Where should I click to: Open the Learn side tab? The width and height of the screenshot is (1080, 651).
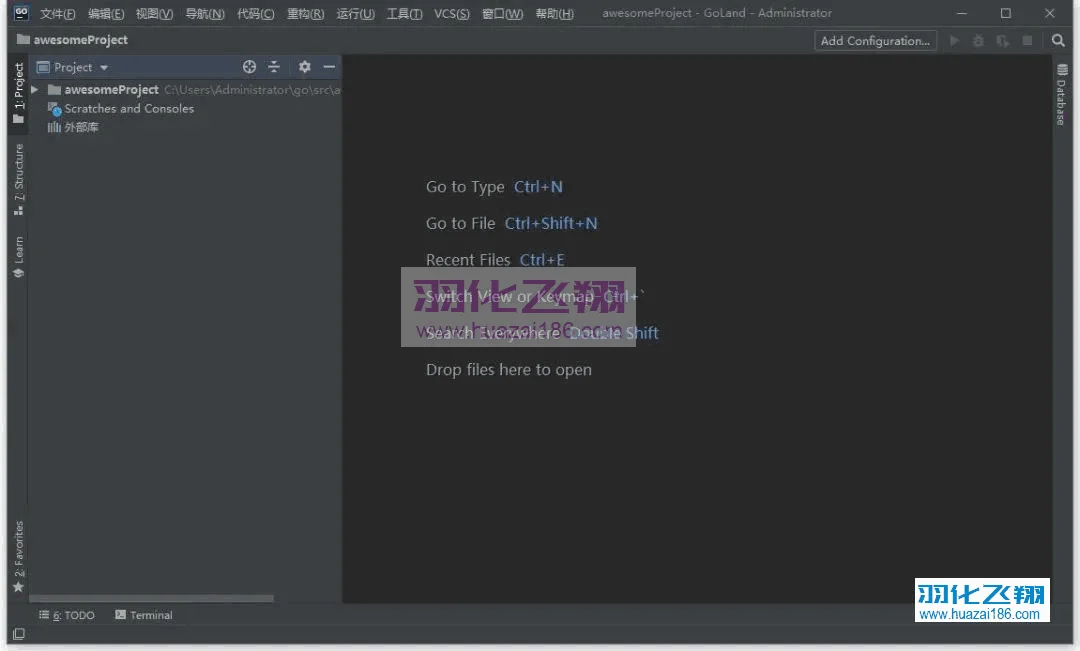pyautogui.click(x=18, y=257)
